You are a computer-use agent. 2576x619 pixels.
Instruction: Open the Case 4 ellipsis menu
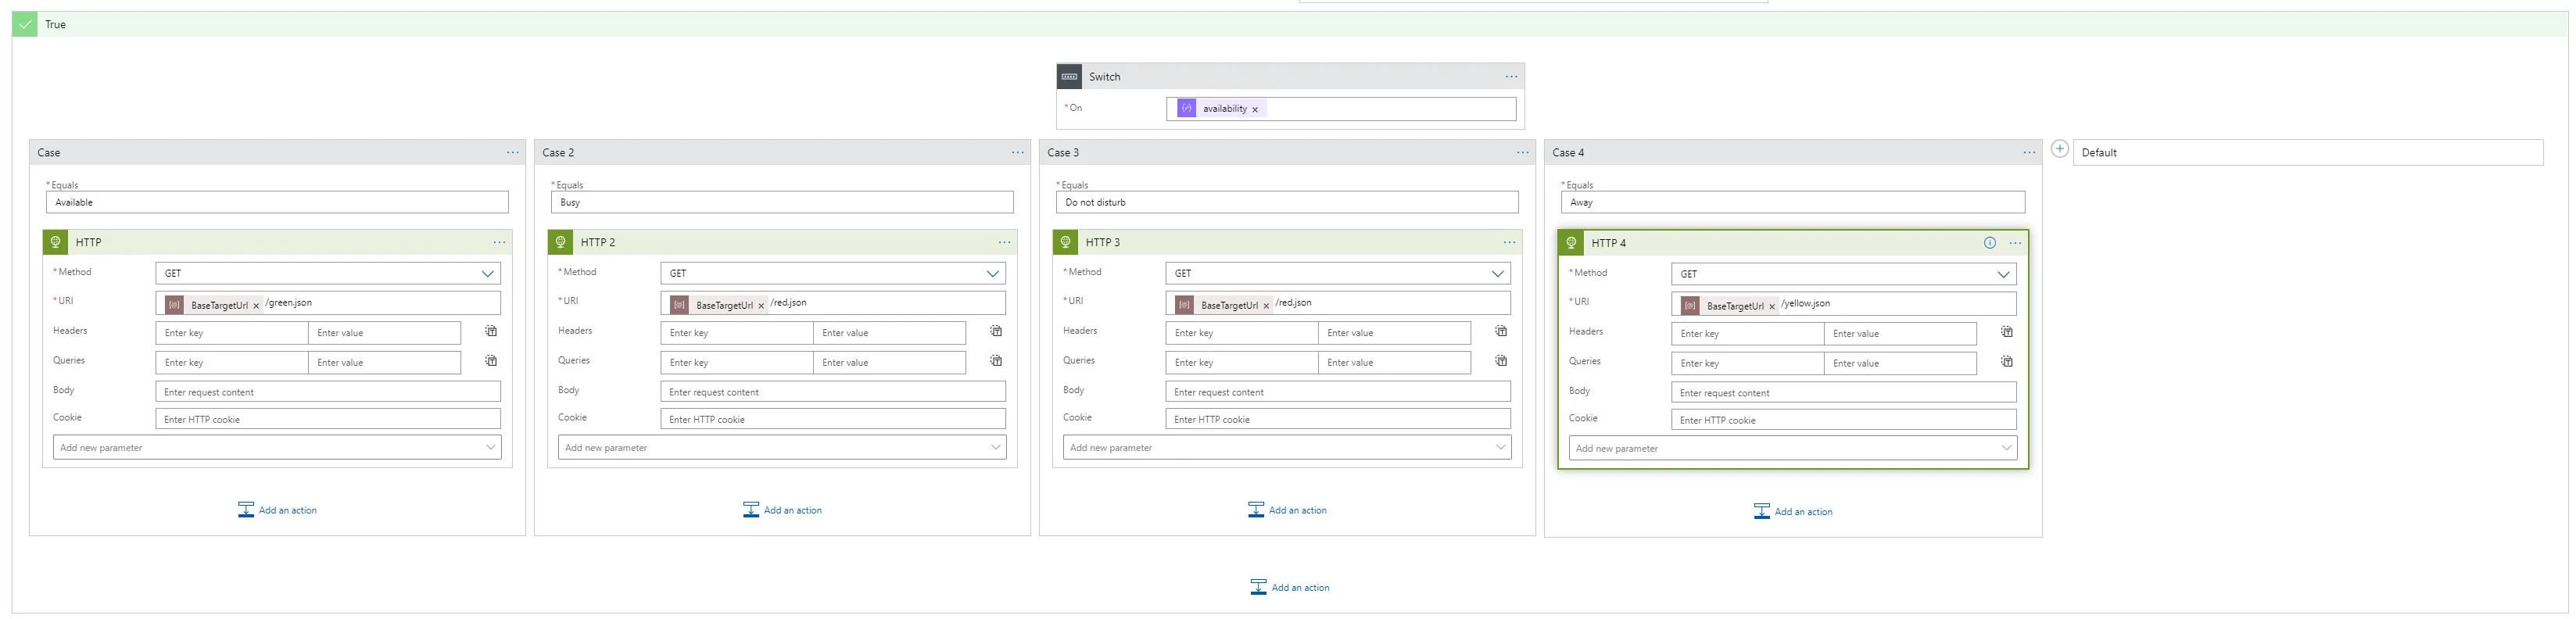point(2028,153)
